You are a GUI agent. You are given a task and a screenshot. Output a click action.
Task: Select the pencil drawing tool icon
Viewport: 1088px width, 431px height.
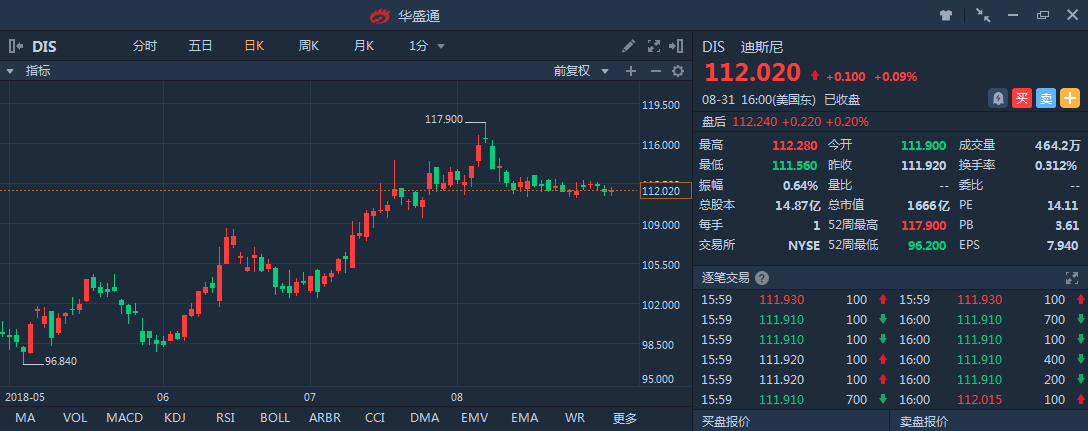point(628,47)
